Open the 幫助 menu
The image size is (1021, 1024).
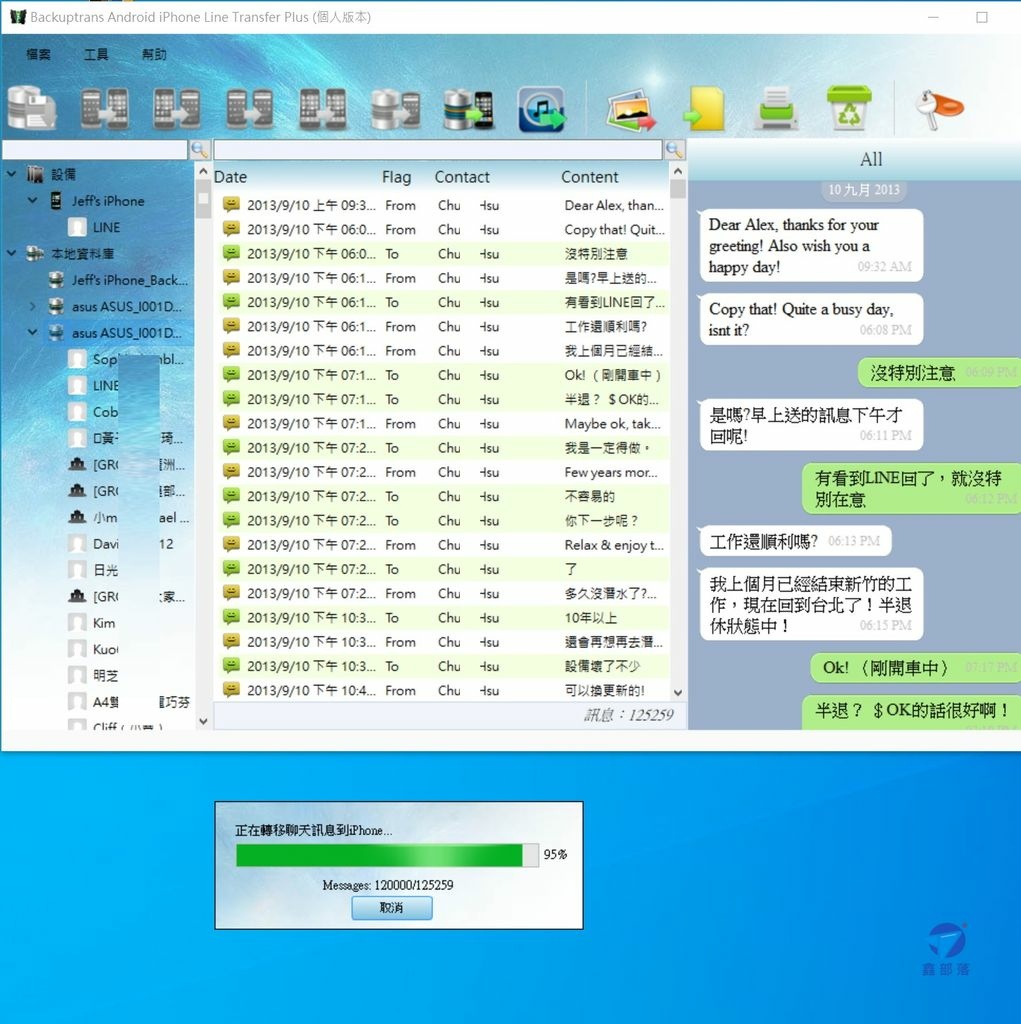154,54
